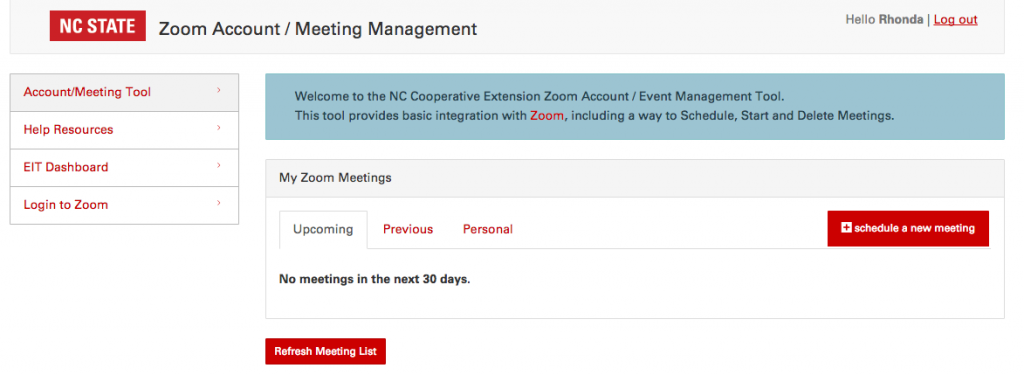1024x375 pixels.
Task: Click the My Zoom Meetings panel header
Action: pyautogui.click(x=635, y=178)
